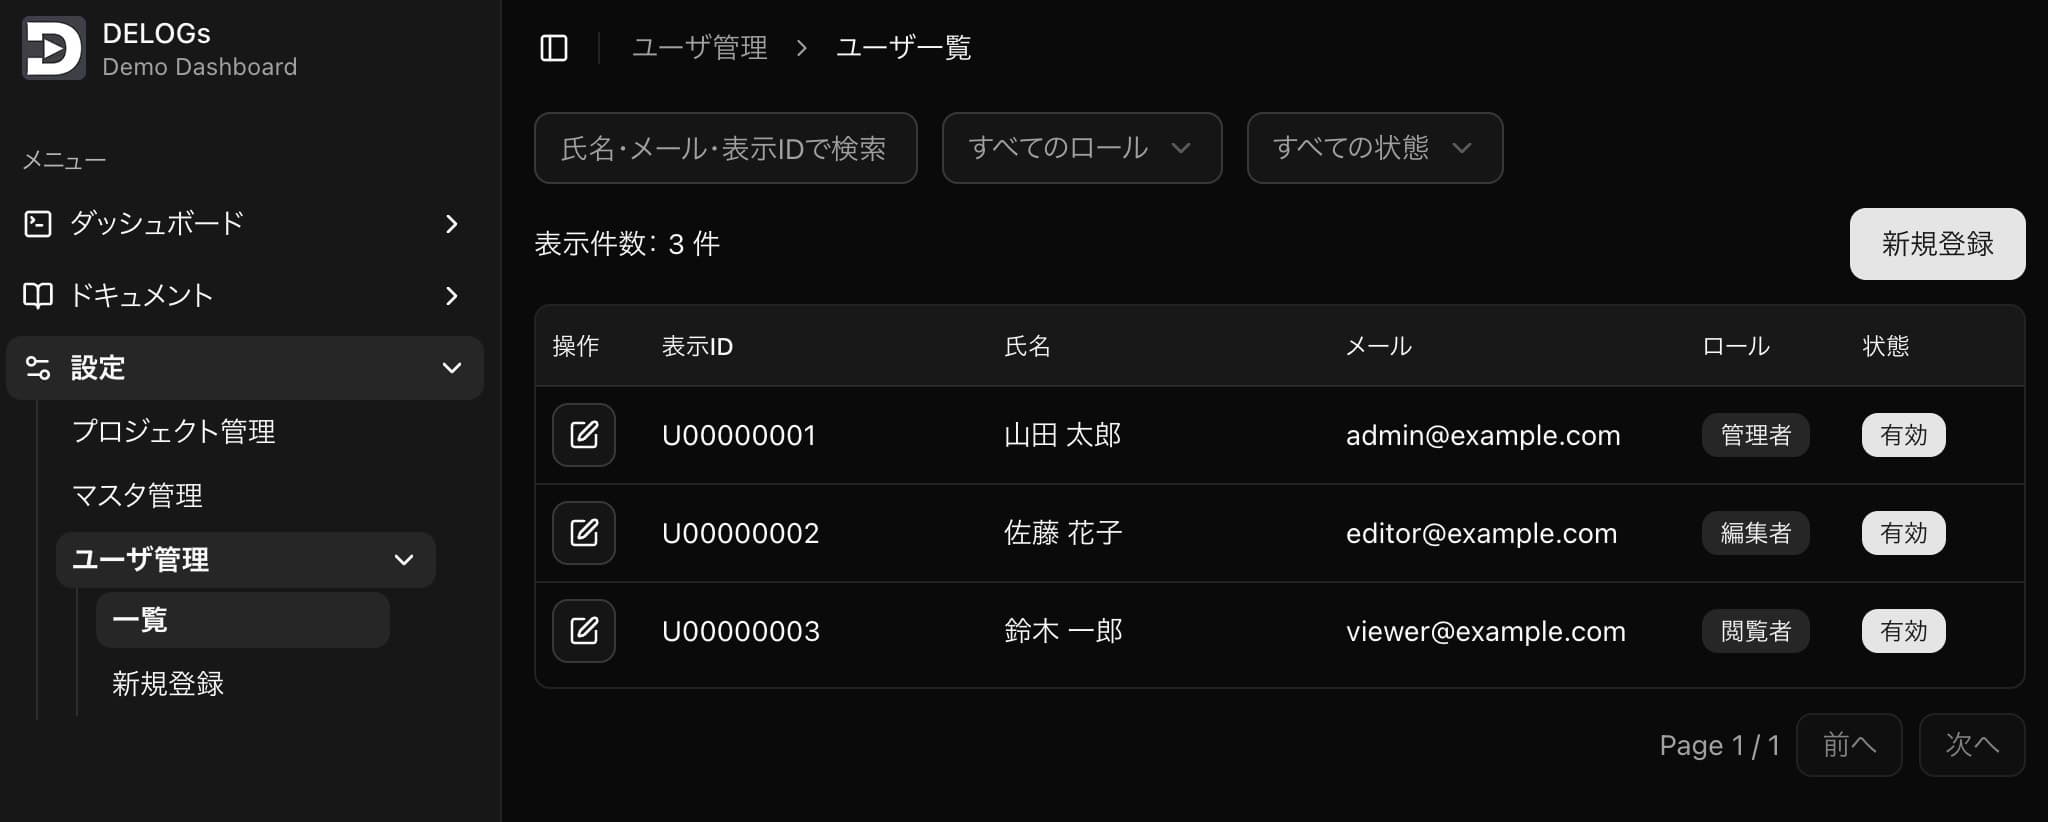
Task: Open edit icon for 鈴木 一郎
Action: [584, 631]
